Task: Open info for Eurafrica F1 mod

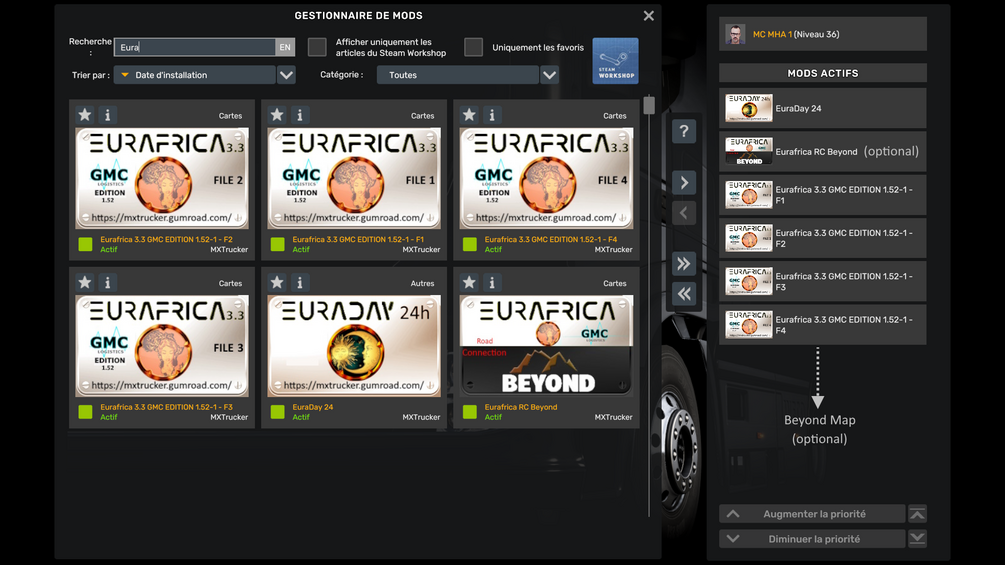Action: coord(300,115)
